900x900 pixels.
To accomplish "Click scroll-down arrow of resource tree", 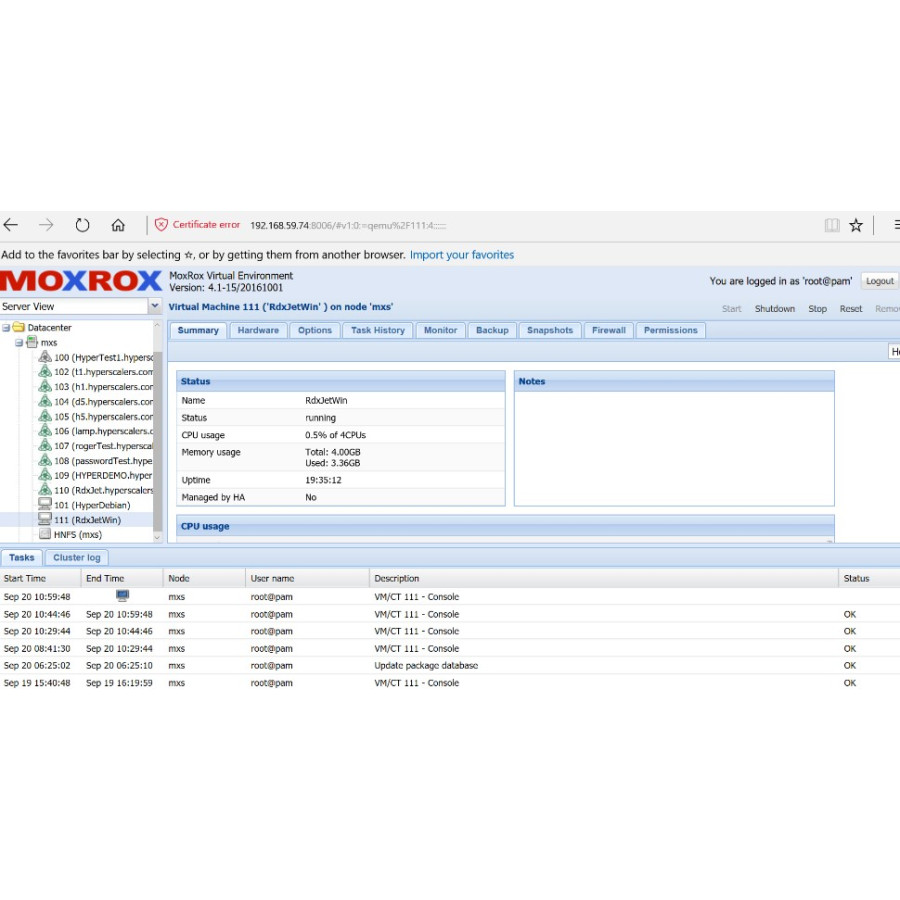I will pyautogui.click(x=157, y=537).
